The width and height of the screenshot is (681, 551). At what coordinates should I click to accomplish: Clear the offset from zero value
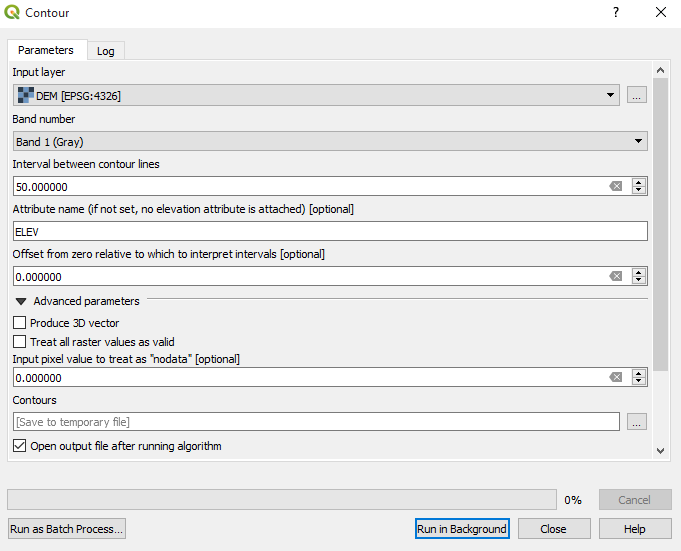pos(616,276)
